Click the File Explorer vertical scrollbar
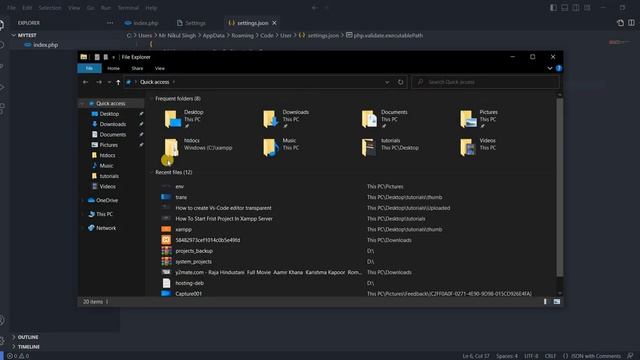The height and width of the screenshot is (360, 640). (560, 188)
